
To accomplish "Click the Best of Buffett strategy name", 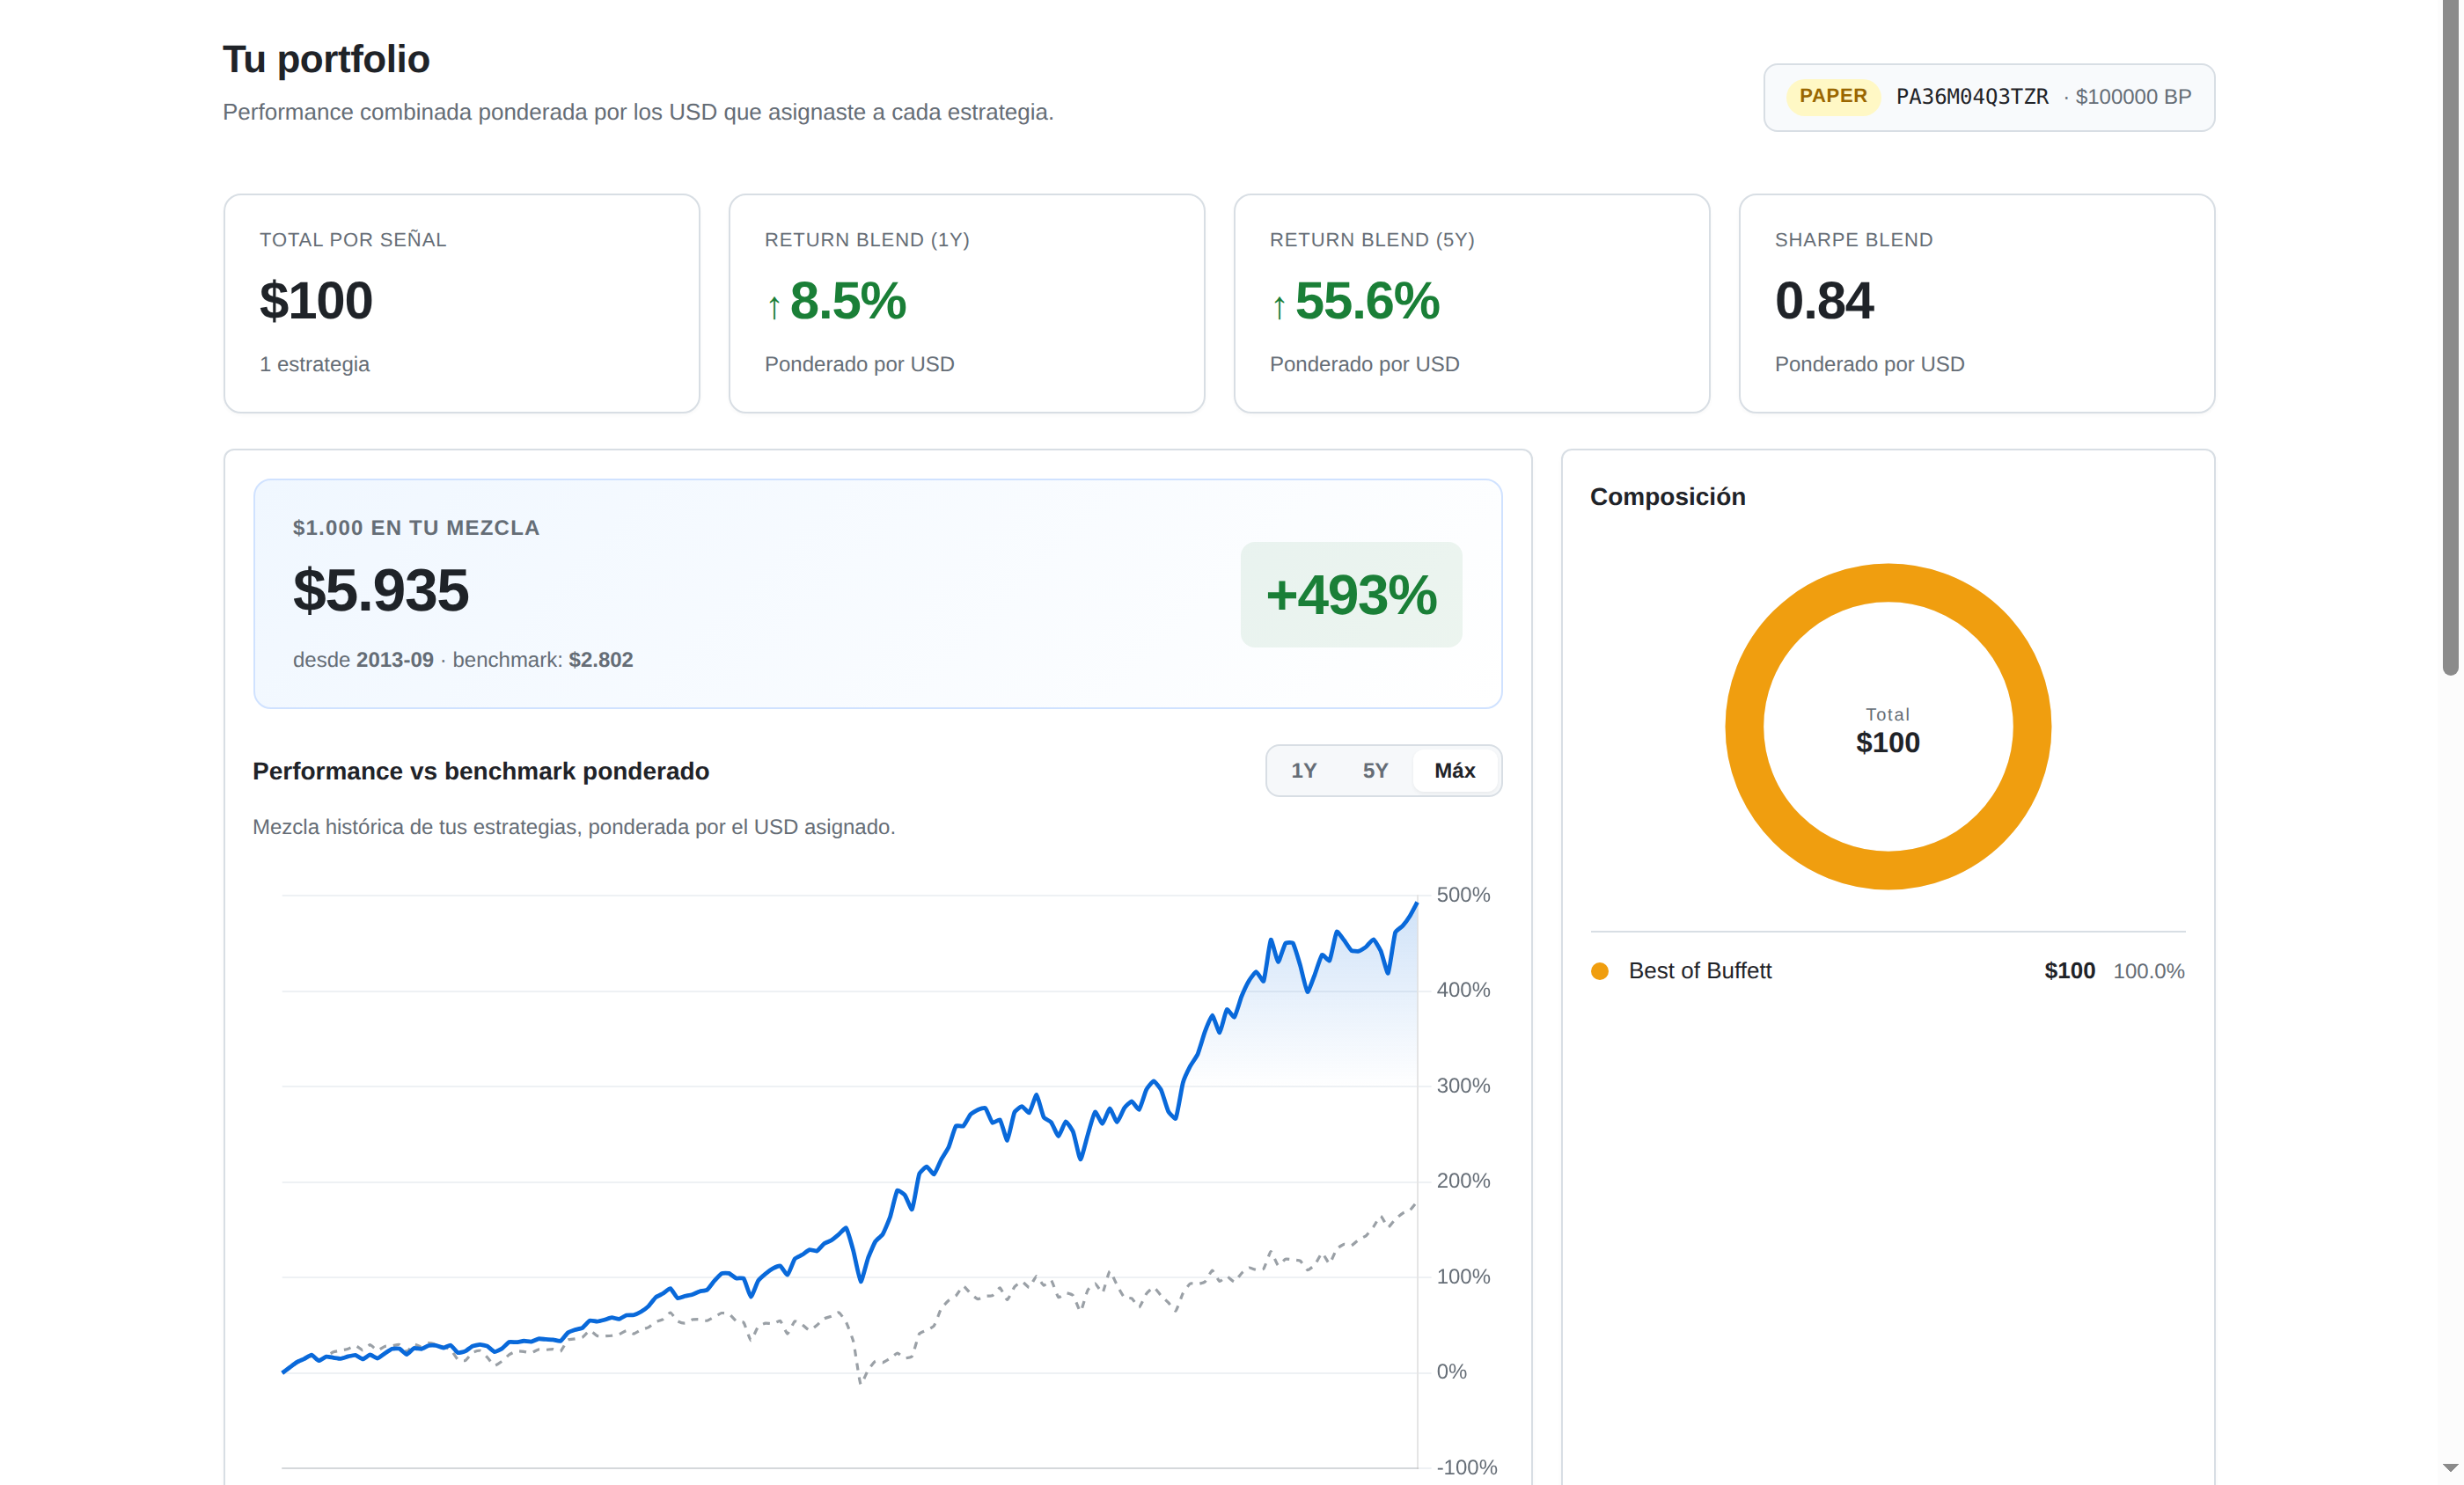I will 1699,971.
